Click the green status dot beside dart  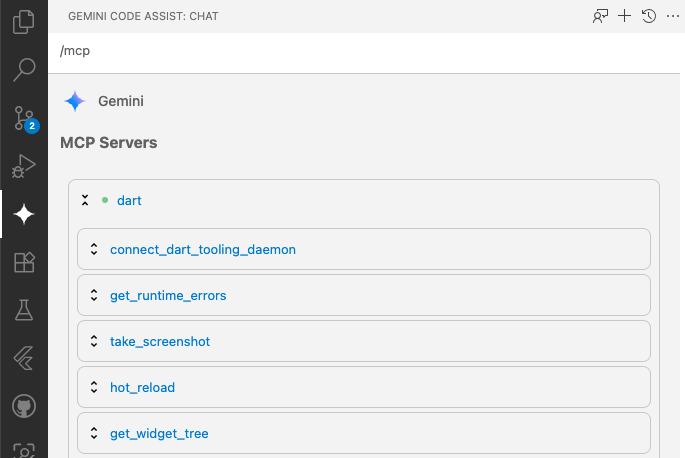105,200
